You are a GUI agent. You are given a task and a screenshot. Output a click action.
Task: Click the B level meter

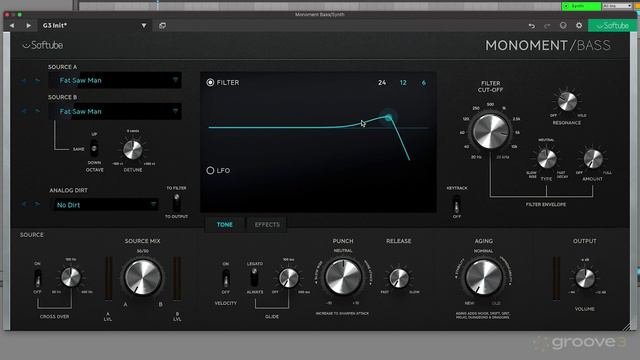coord(177,279)
